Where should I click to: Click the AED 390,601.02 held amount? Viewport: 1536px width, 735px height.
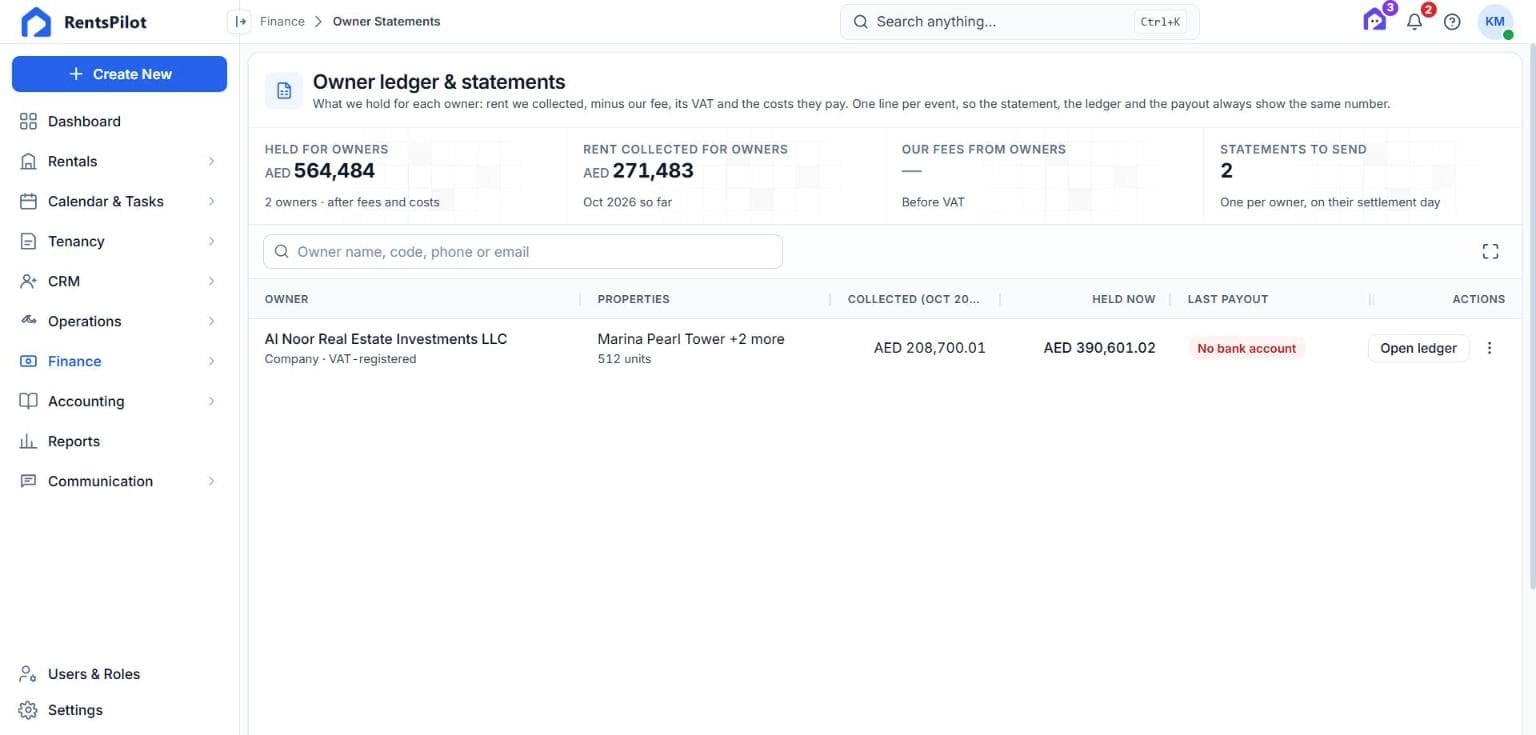point(1099,348)
